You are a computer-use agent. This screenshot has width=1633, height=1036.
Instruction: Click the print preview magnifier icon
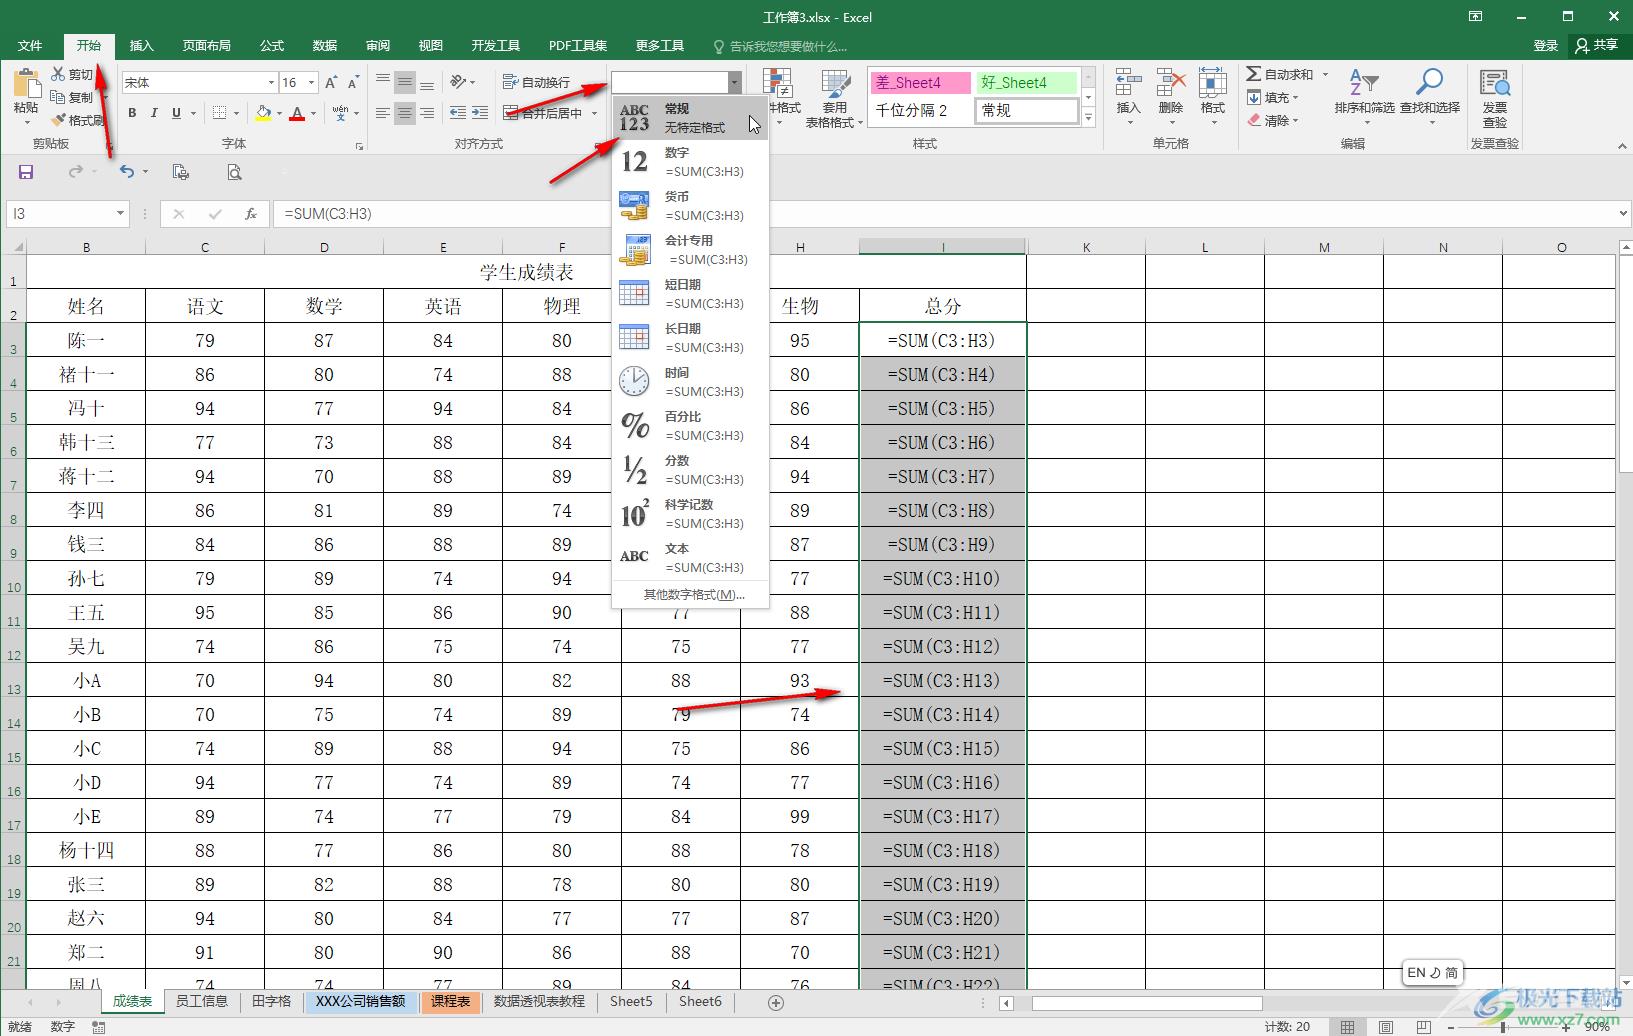click(x=234, y=172)
